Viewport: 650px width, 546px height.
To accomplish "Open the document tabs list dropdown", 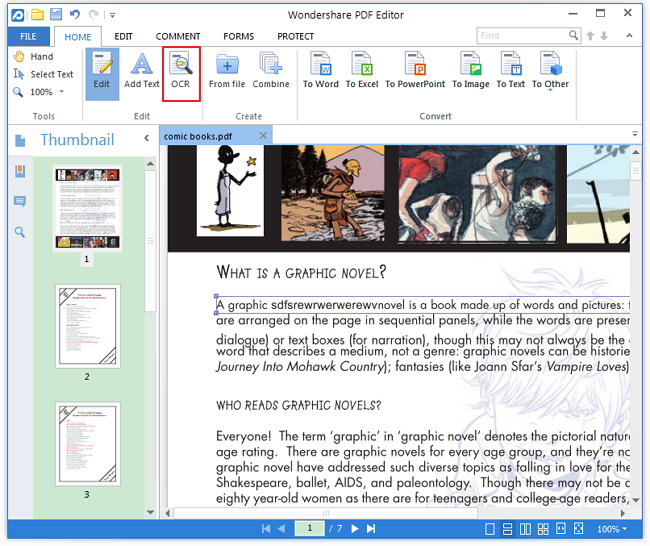I will [x=635, y=134].
